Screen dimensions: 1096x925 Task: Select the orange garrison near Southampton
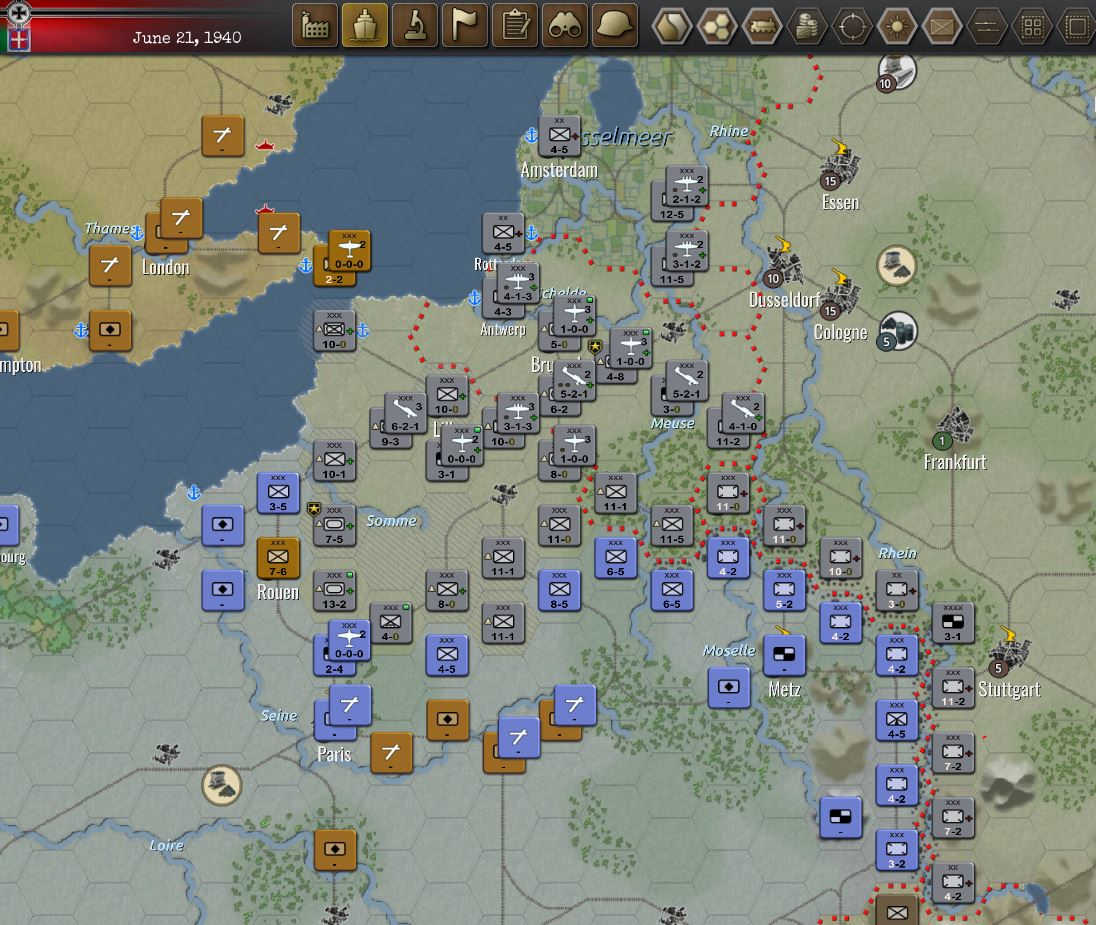coord(110,331)
